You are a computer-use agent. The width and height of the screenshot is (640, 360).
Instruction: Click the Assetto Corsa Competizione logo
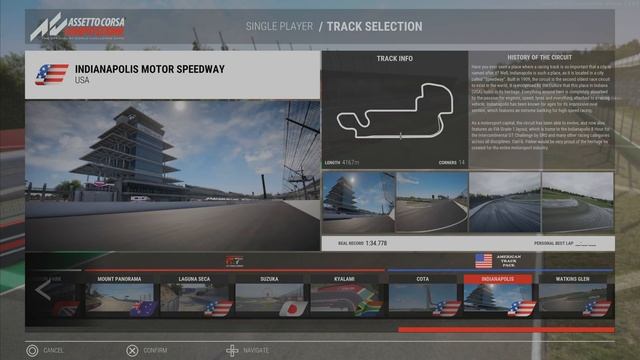(x=78, y=27)
